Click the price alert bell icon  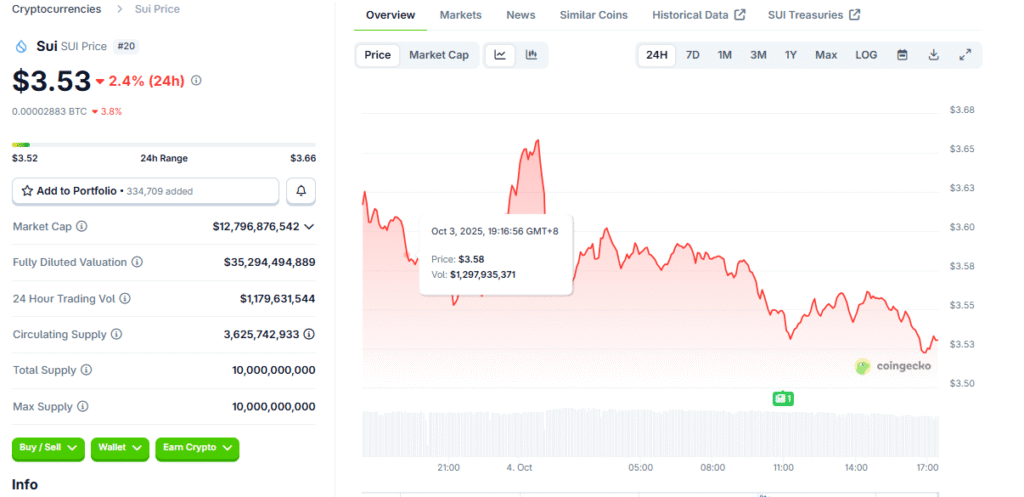point(301,190)
